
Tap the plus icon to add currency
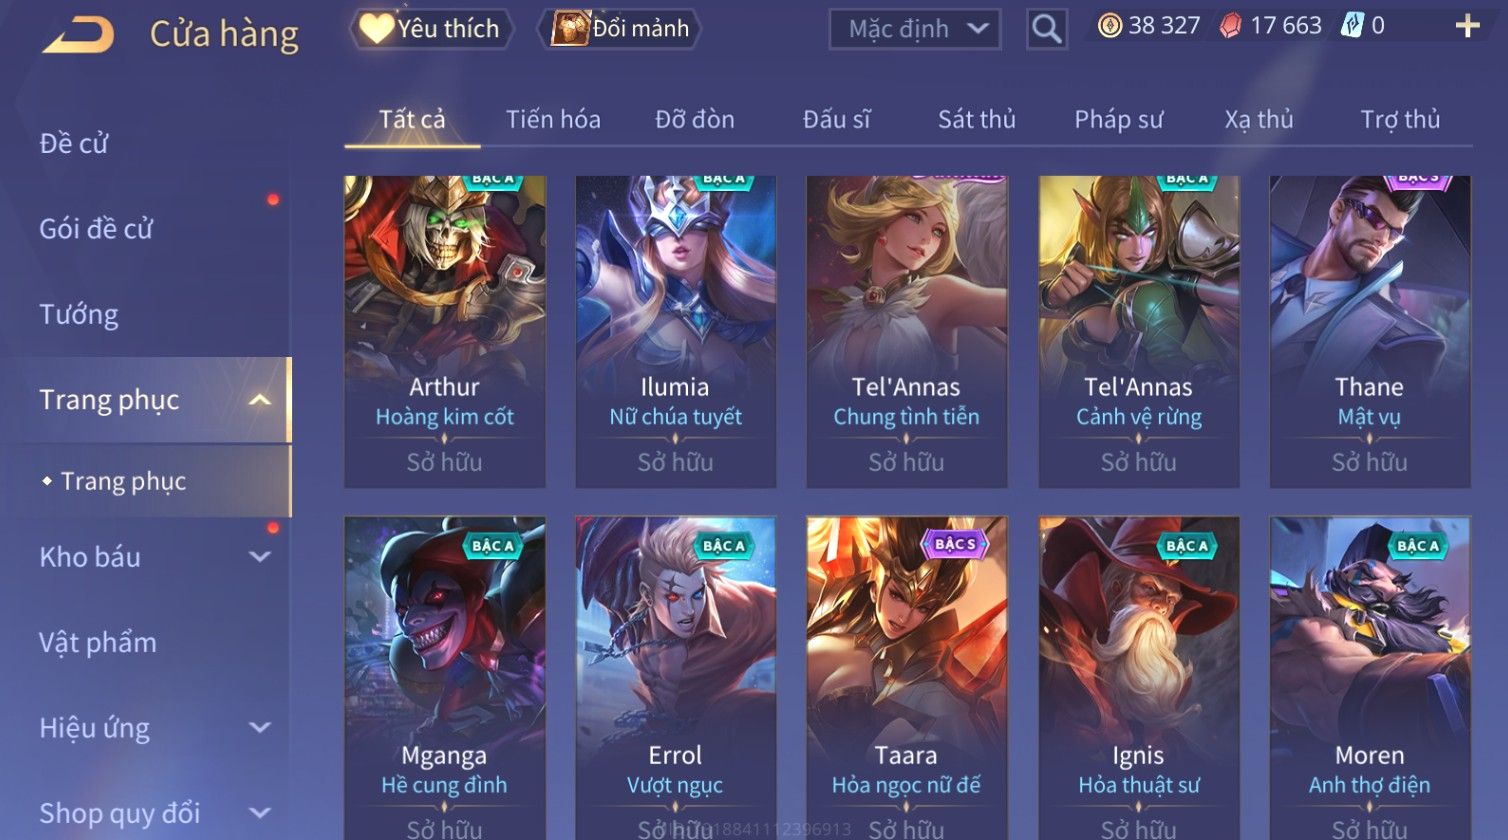click(x=1467, y=26)
